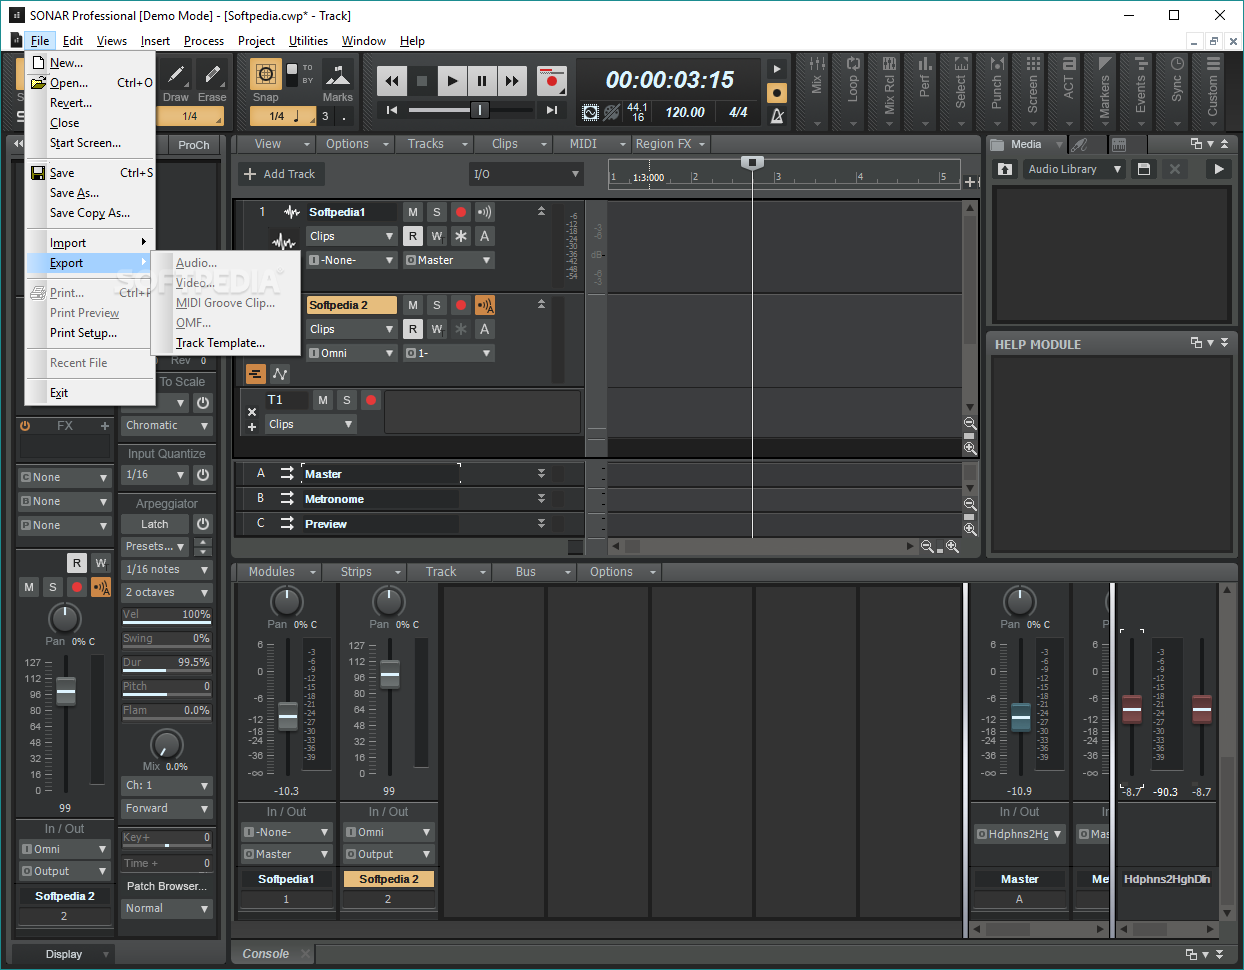Click the Media browser save icon
The height and width of the screenshot is (970, 1244).
point(1144,169)
